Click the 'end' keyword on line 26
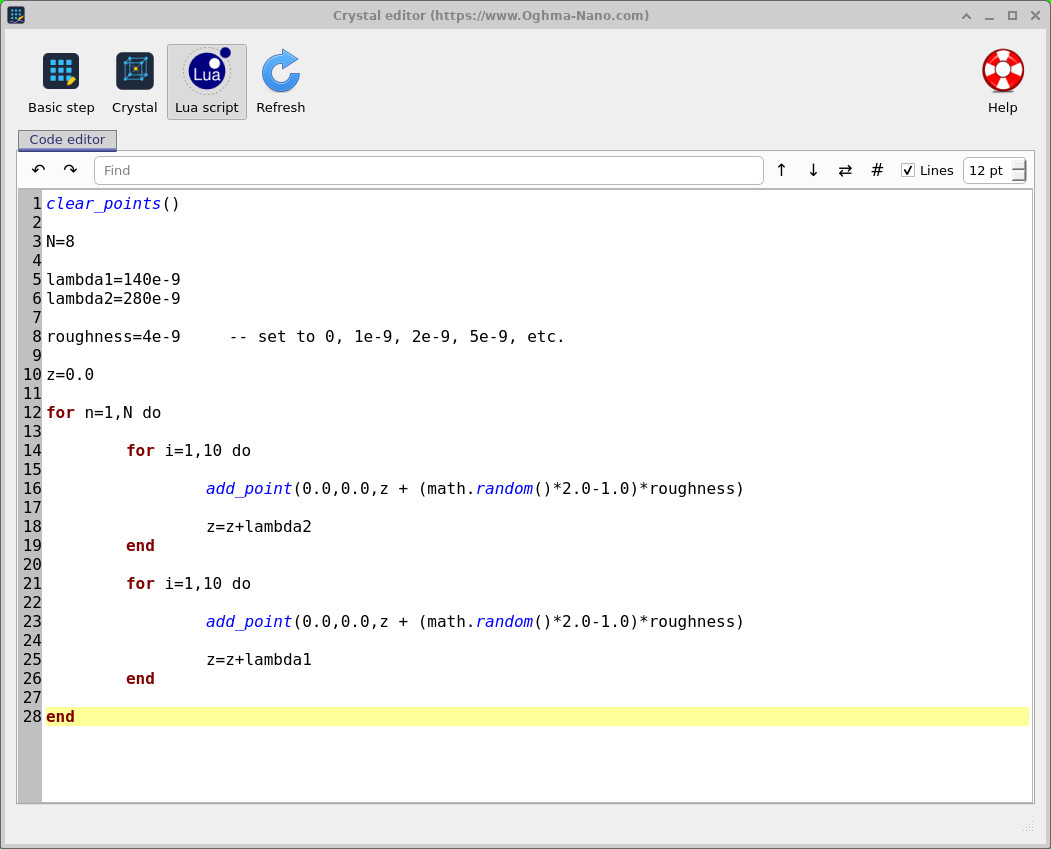Image resolution: width=1051 pixels, height=849 pixels. pyautogui.click(x=140, y=678)
